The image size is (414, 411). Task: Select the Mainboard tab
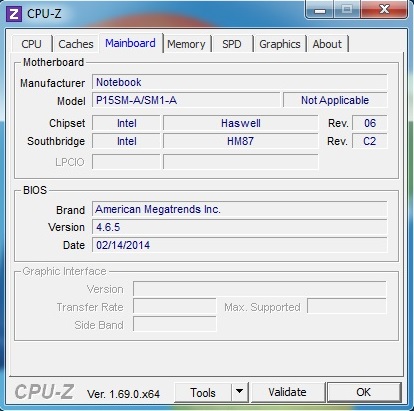coord(131,43)
